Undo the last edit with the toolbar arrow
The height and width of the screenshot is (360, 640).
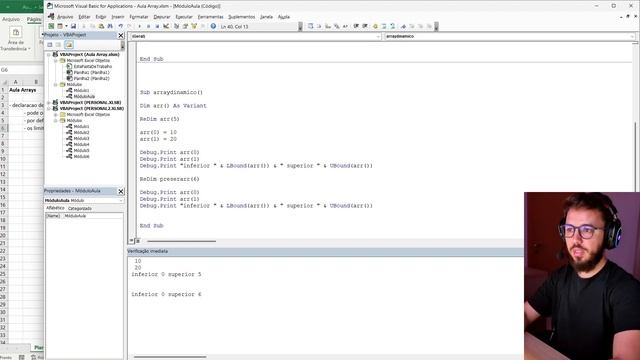tap(120, 26)
